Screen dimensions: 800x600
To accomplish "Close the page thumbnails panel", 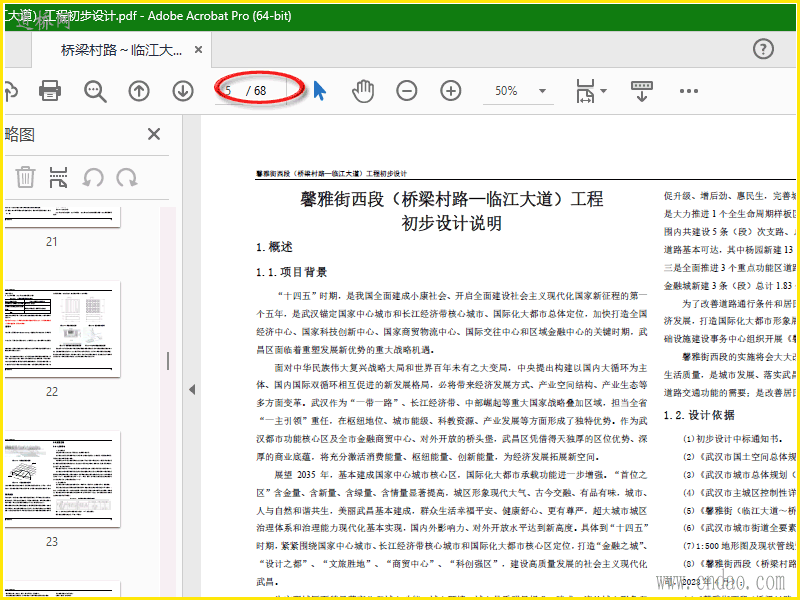I will [154, 134].
